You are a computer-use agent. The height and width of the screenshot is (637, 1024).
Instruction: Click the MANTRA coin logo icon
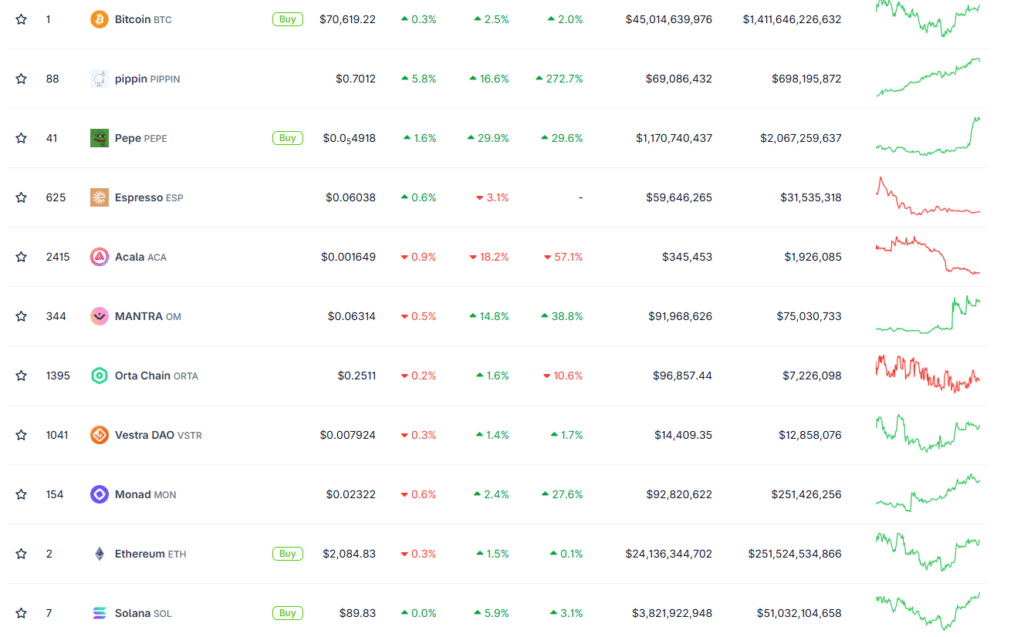pyautogui.click(x=99, y=316)
